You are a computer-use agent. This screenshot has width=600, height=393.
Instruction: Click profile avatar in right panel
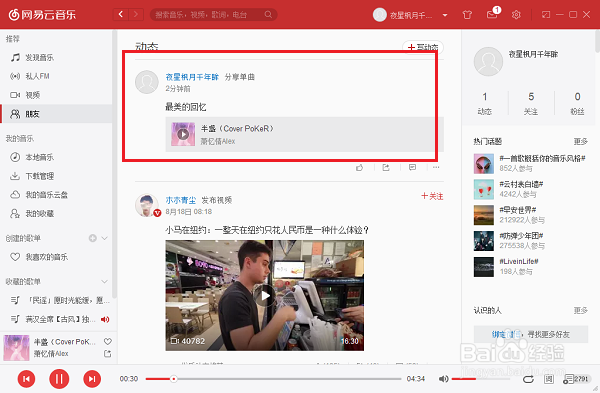[x=488, y=62]
